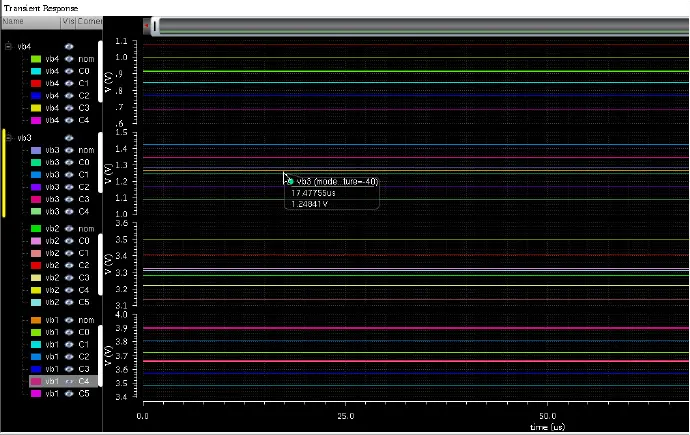
Task: Click vb4 C0 cyan color swatch
Action: pos(36,71)
